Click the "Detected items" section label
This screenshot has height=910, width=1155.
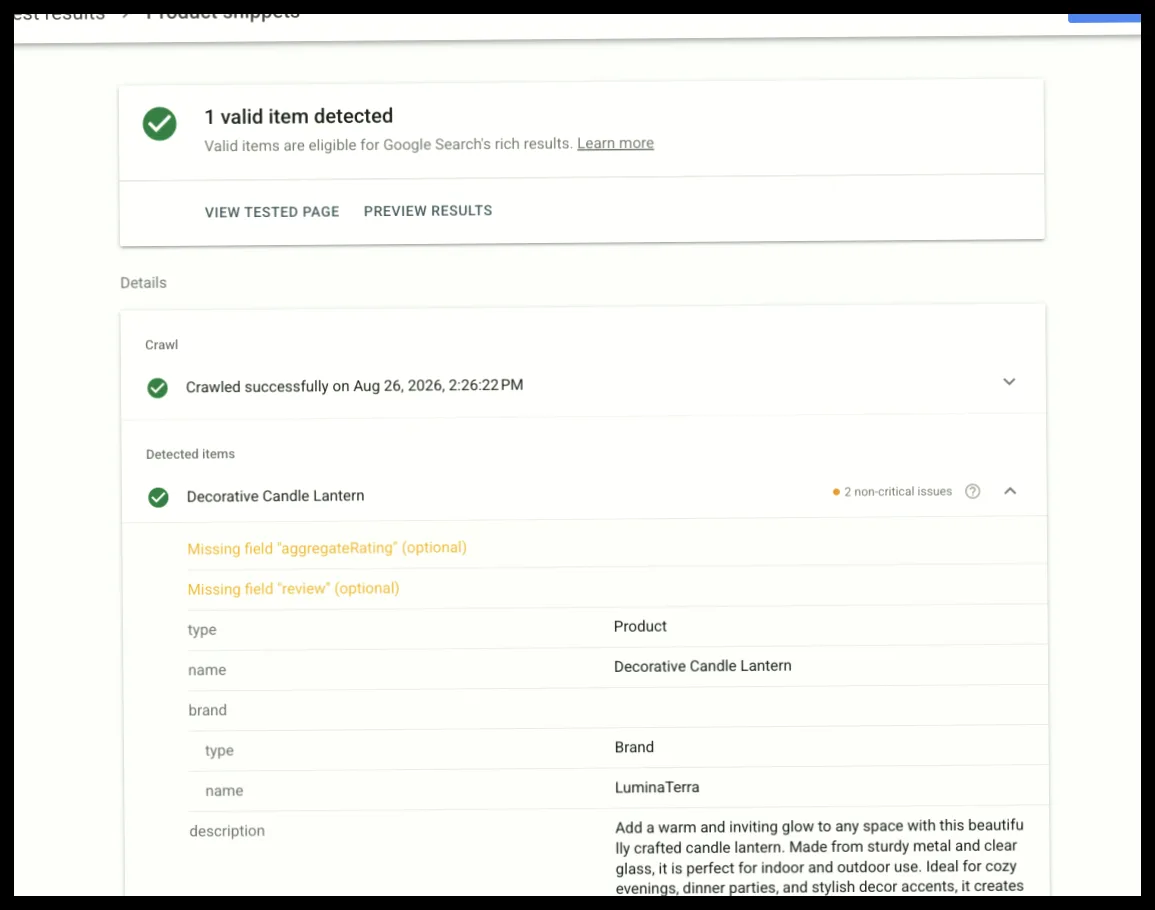[190, 454]
